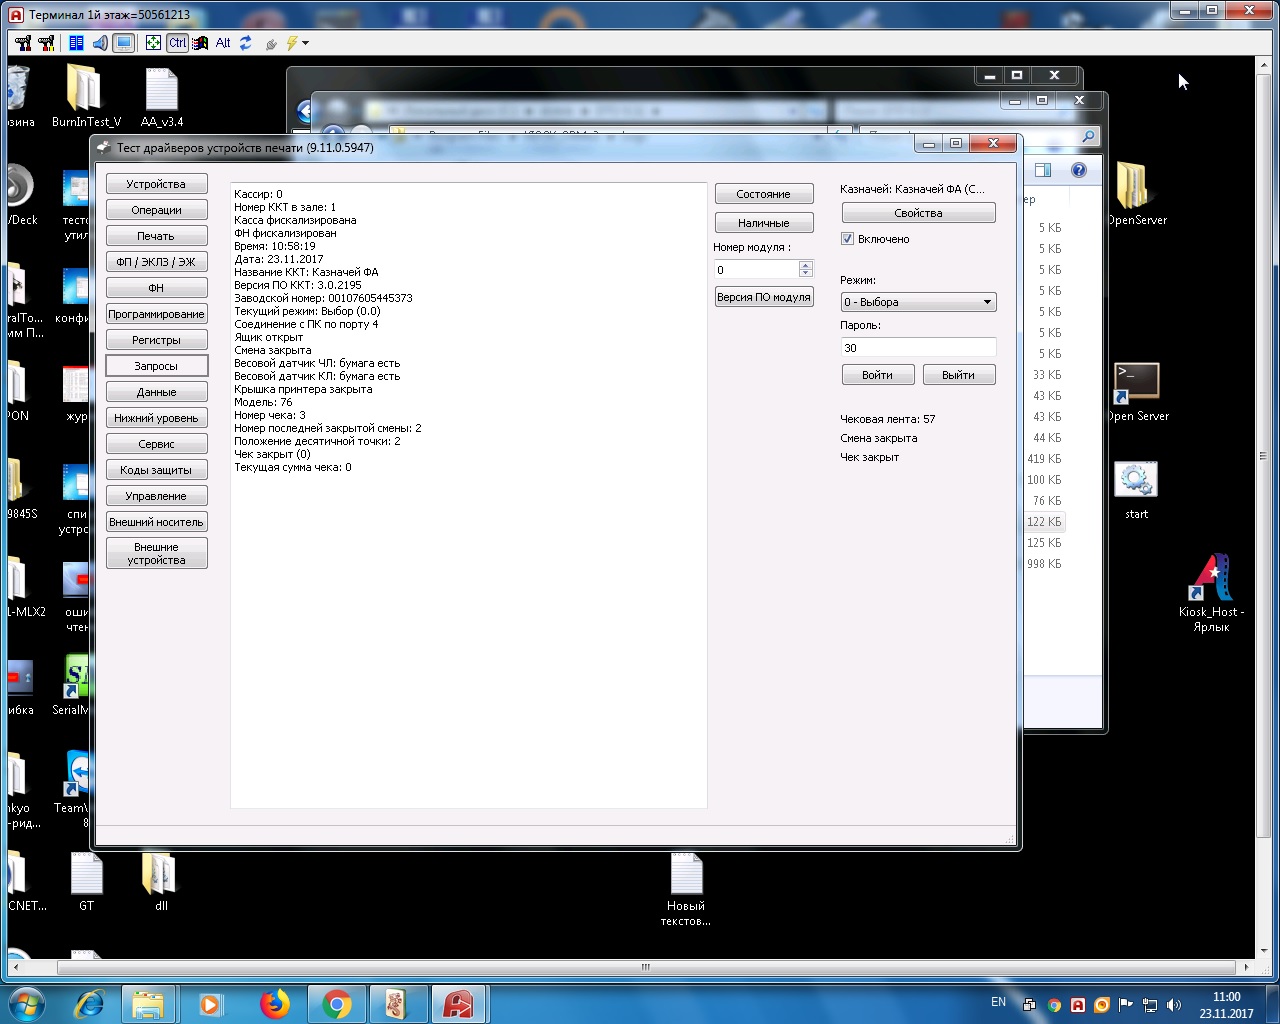This screenshot has width=1280, height=1024.
Task: Click the help question mark icon in Explorer window
Action: [x=1078, y=171]
